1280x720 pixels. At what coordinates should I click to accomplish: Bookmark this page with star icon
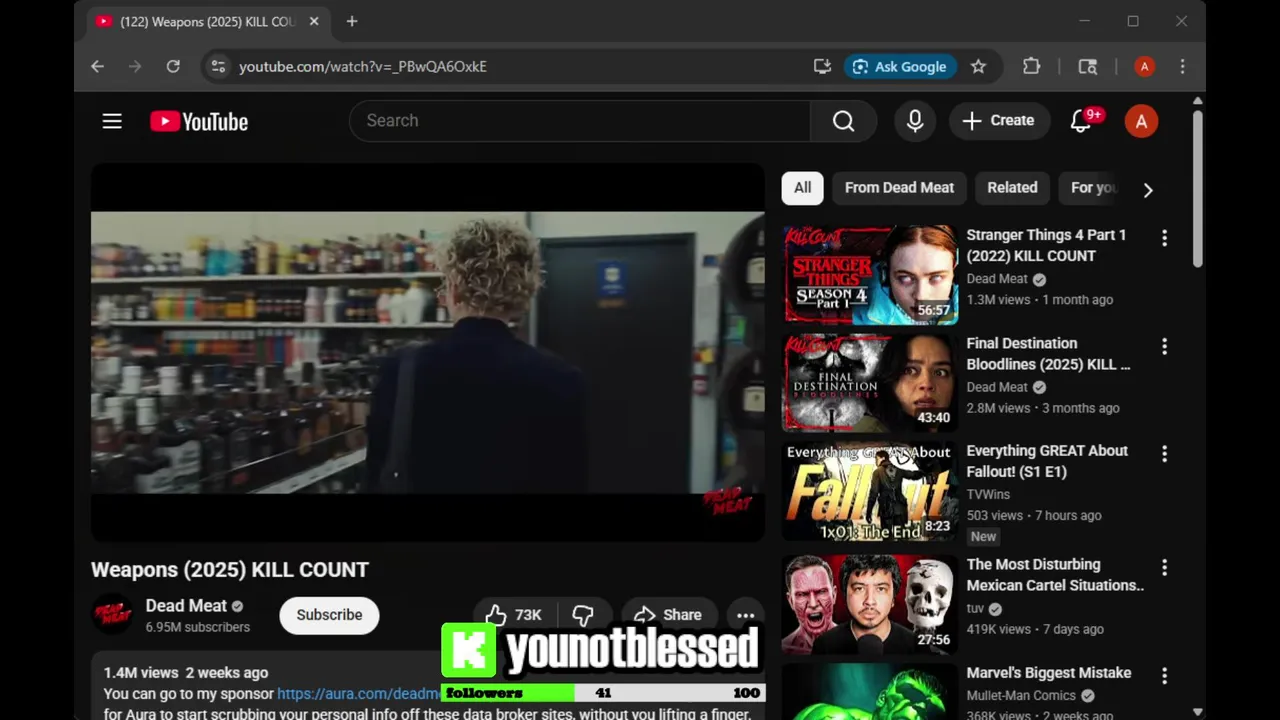(x=978, y=66)
